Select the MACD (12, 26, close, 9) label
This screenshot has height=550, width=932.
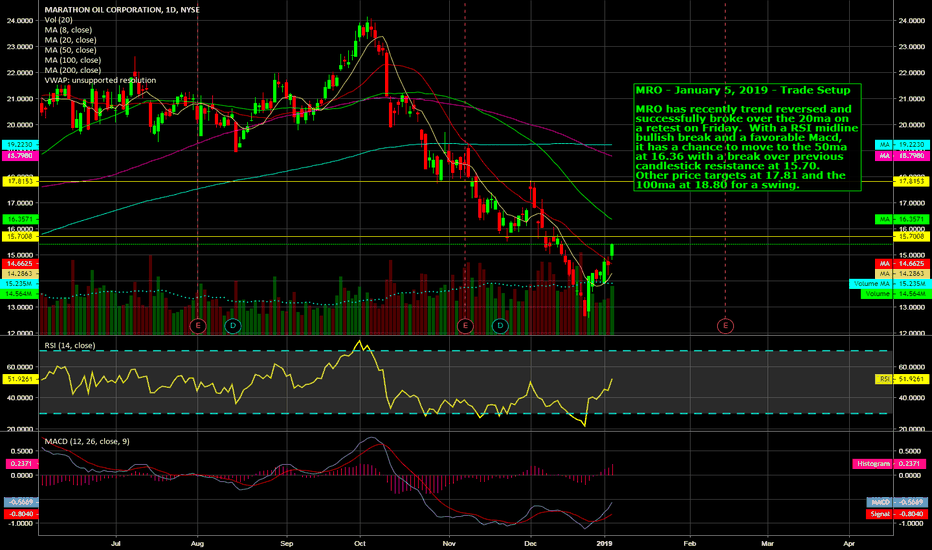(87, 441)
